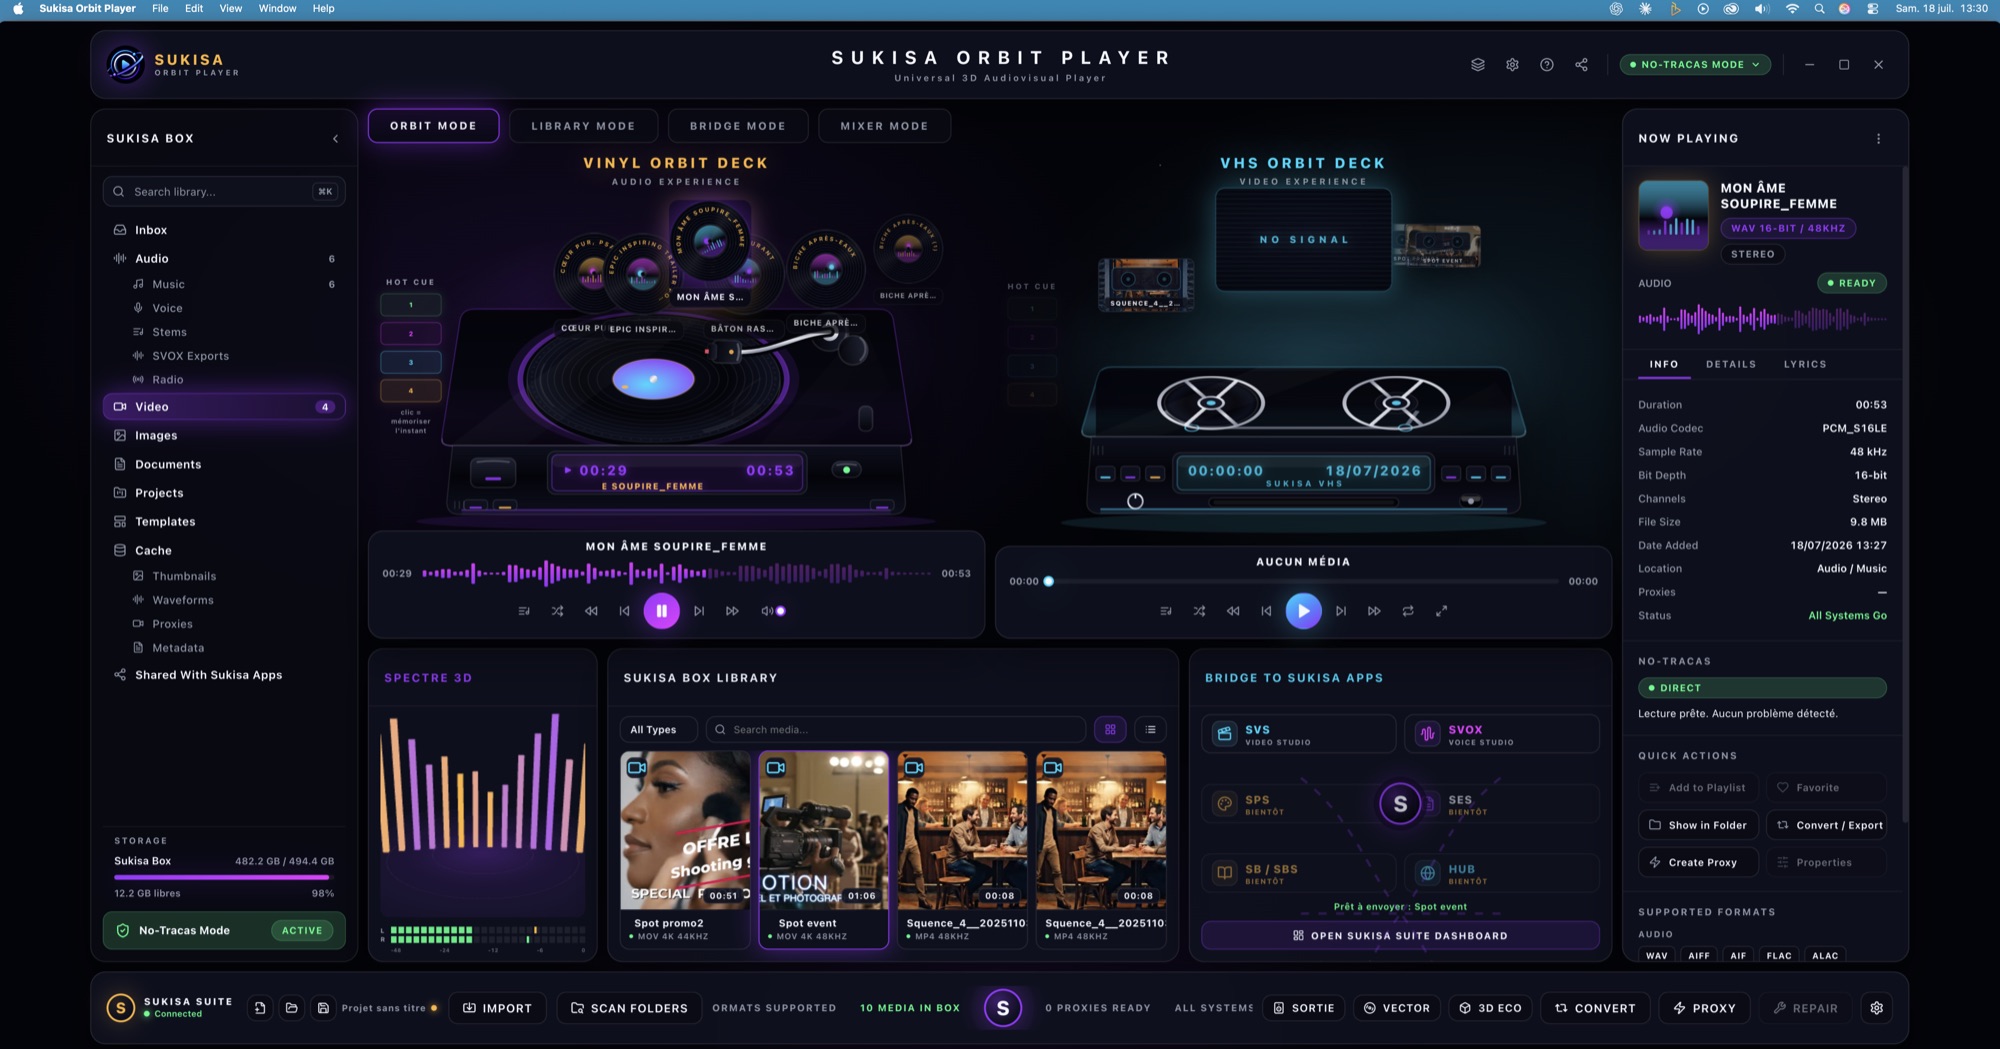Start playback on the AUCUN MÉDIA video player
The width and height of the screenshot is (2000, 1049).
[x=1303, y=611]
